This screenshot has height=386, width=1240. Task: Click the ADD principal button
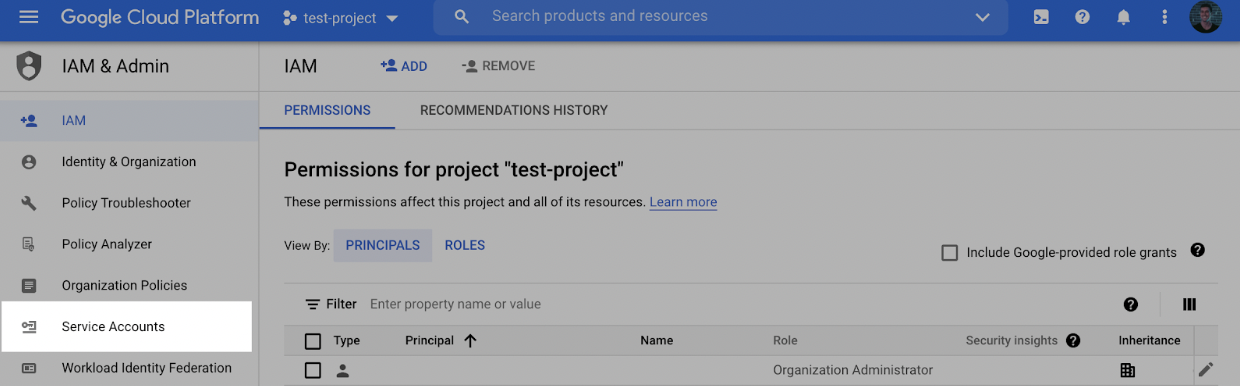point(404,66)
